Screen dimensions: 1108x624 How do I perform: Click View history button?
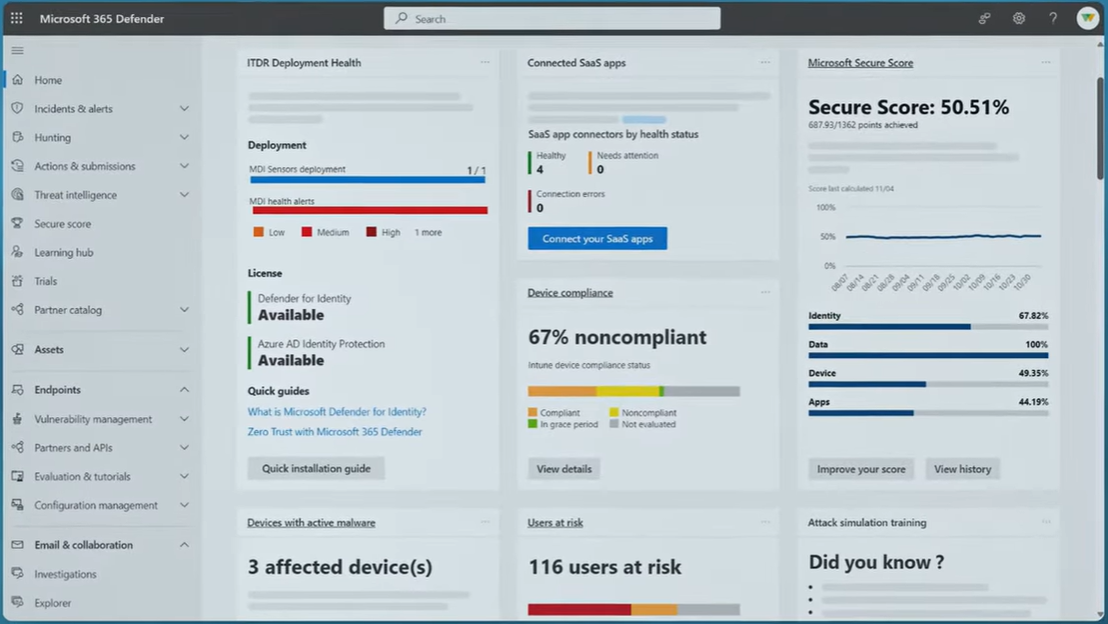tap(962, 469)
